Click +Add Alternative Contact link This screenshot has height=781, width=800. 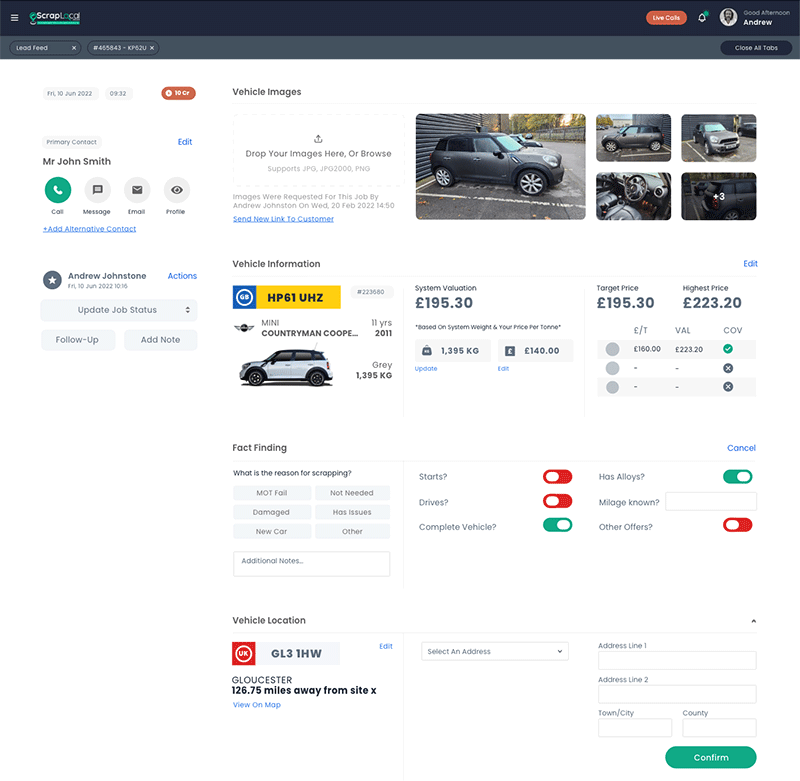click(x=90, y=229)
